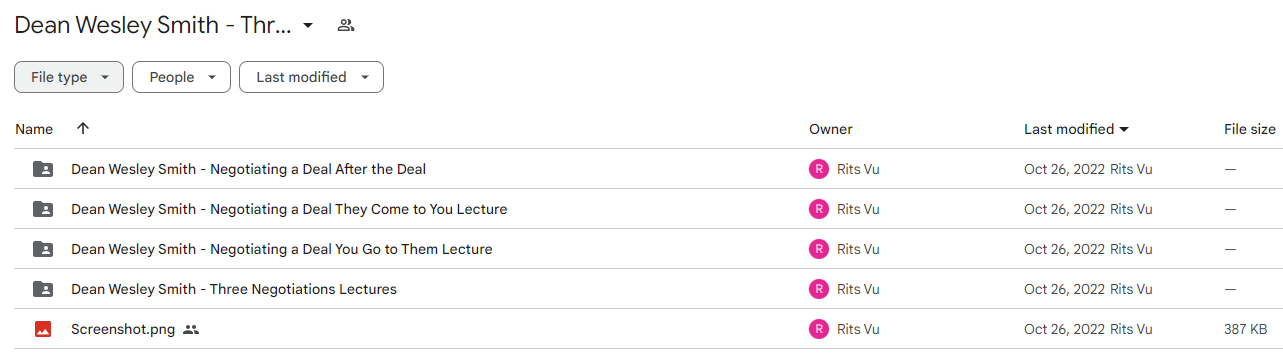Click the File size column header

(1250, 129)
